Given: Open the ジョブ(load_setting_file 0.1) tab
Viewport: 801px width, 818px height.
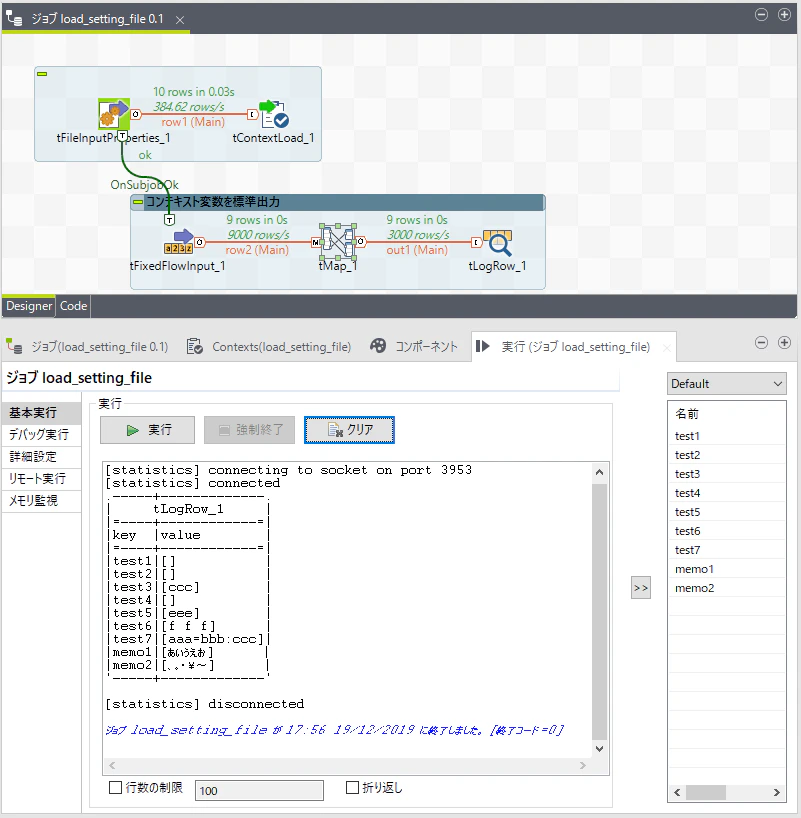Looking at the screenshot, I should coord(88,347).
